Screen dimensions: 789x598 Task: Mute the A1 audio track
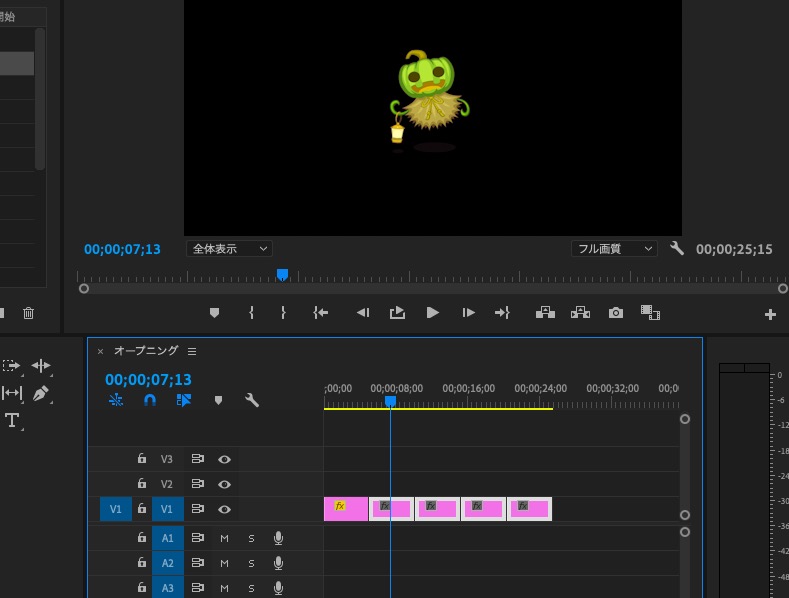tap(224, 538)
